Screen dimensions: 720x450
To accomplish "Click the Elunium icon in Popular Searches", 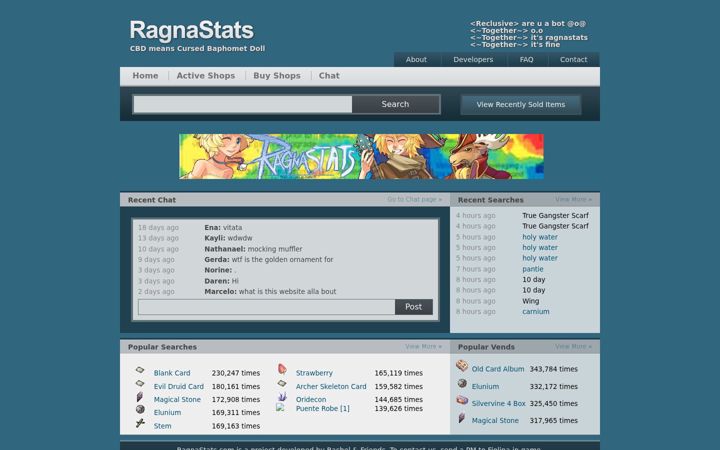I will pos(140,409).
